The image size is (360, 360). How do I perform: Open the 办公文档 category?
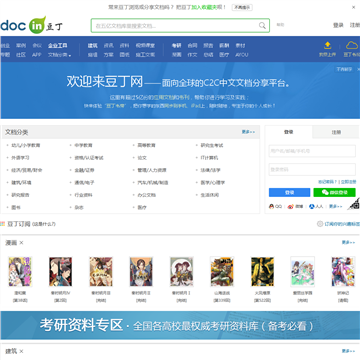pos(146,195)
